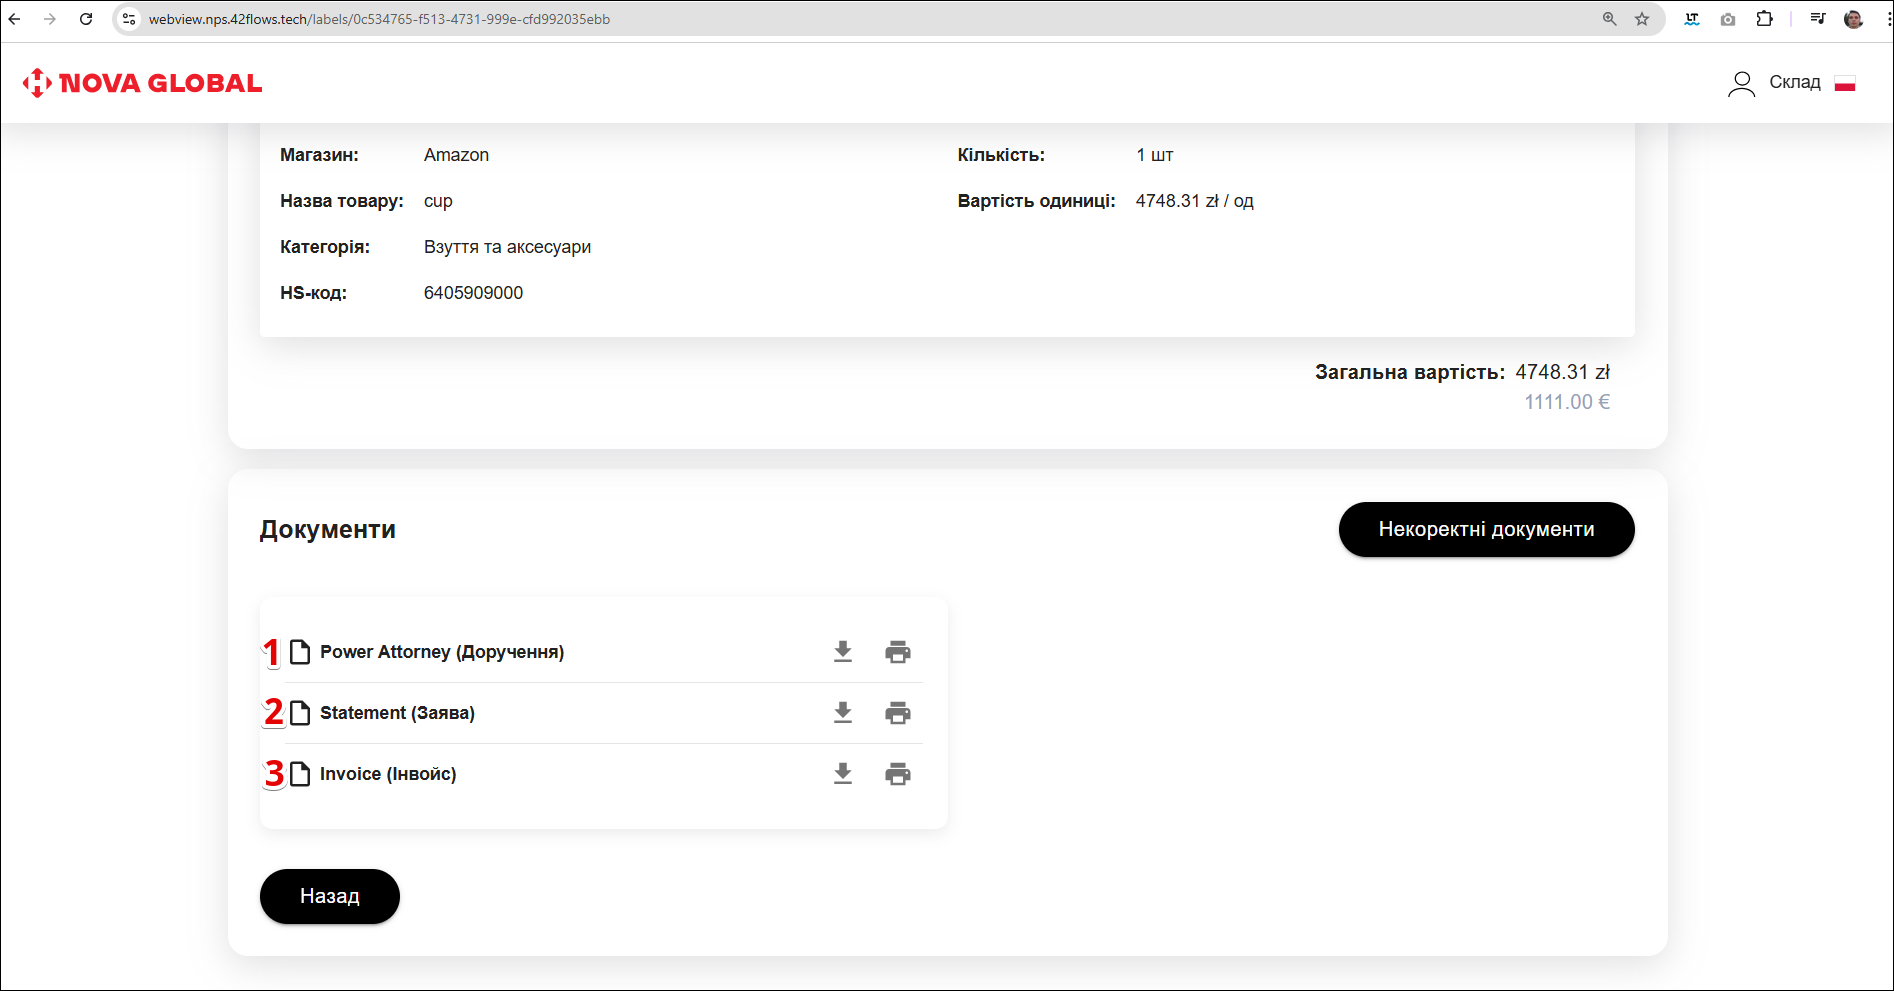Click the browser address bar URL
1894x991 pixels.
(380, 19)
